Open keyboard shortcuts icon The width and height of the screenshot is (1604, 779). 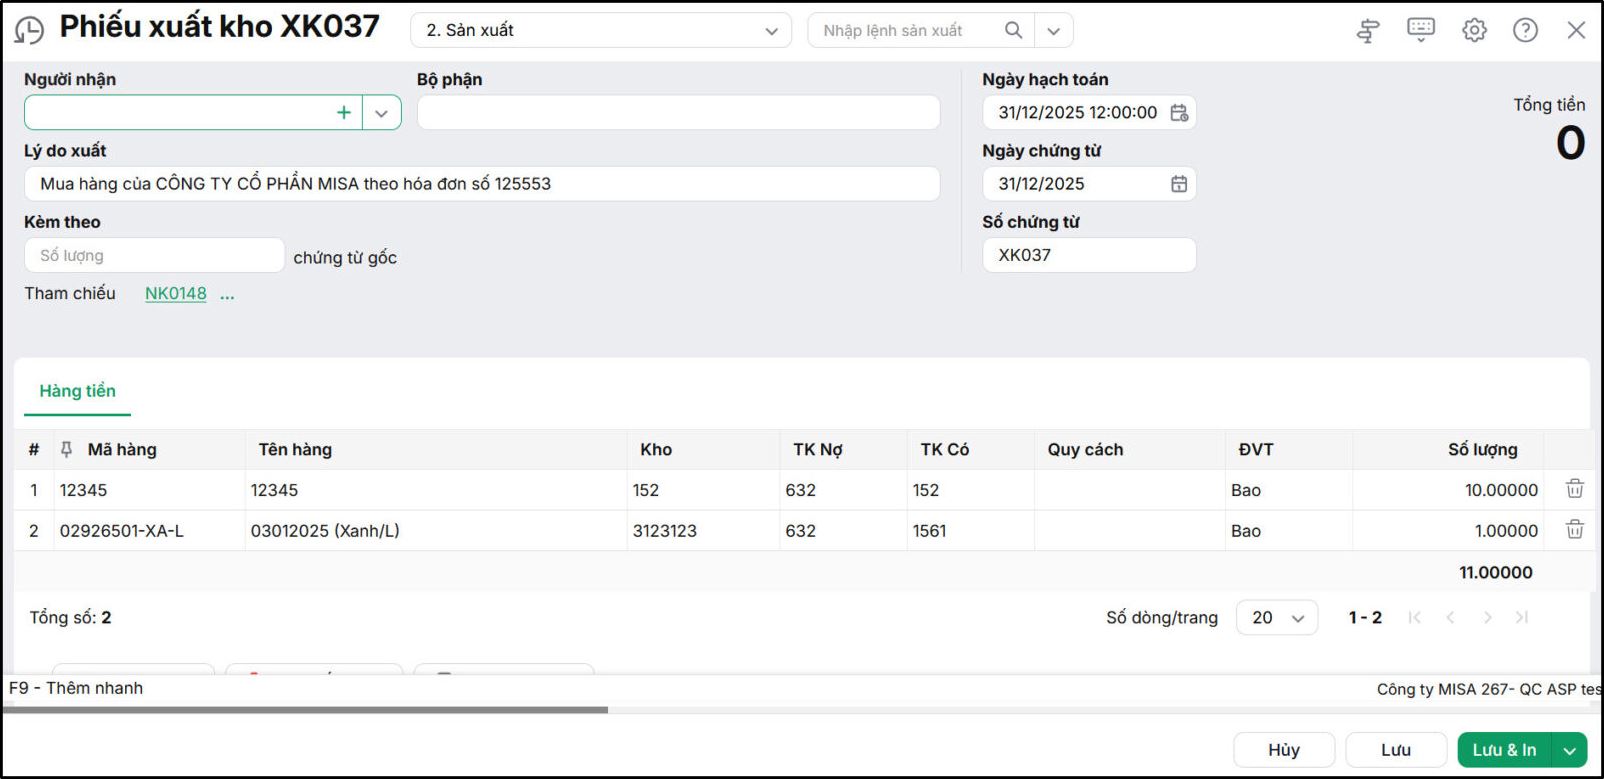(1421, 29)
